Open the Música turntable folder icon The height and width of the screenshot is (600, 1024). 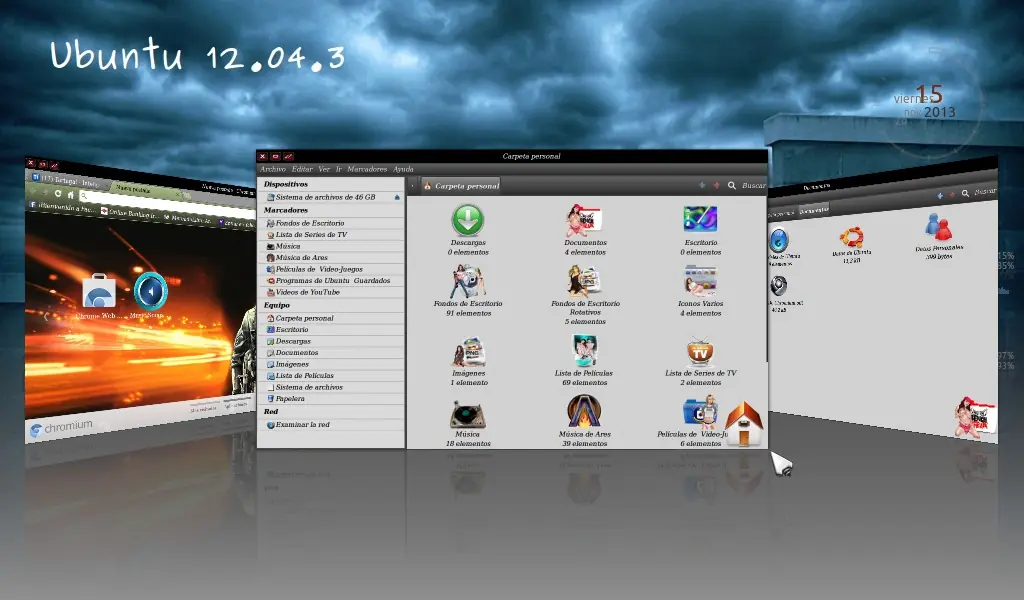468,413
